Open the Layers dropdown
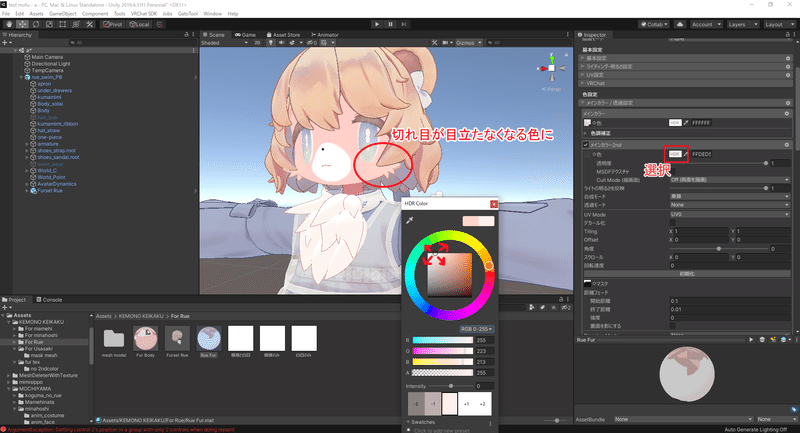The image size is (800, 433). click(742, 24)
